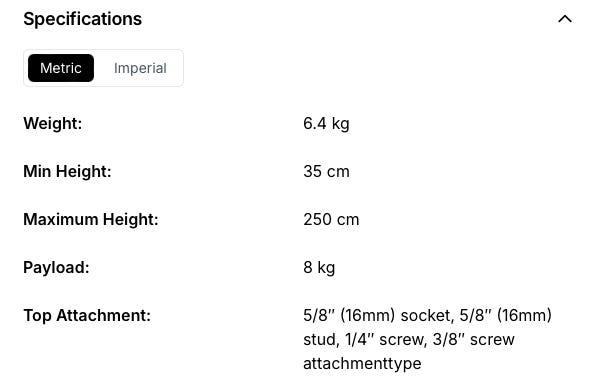
Task: Click the 3/8″ screw text
Action: pos(474,340)
